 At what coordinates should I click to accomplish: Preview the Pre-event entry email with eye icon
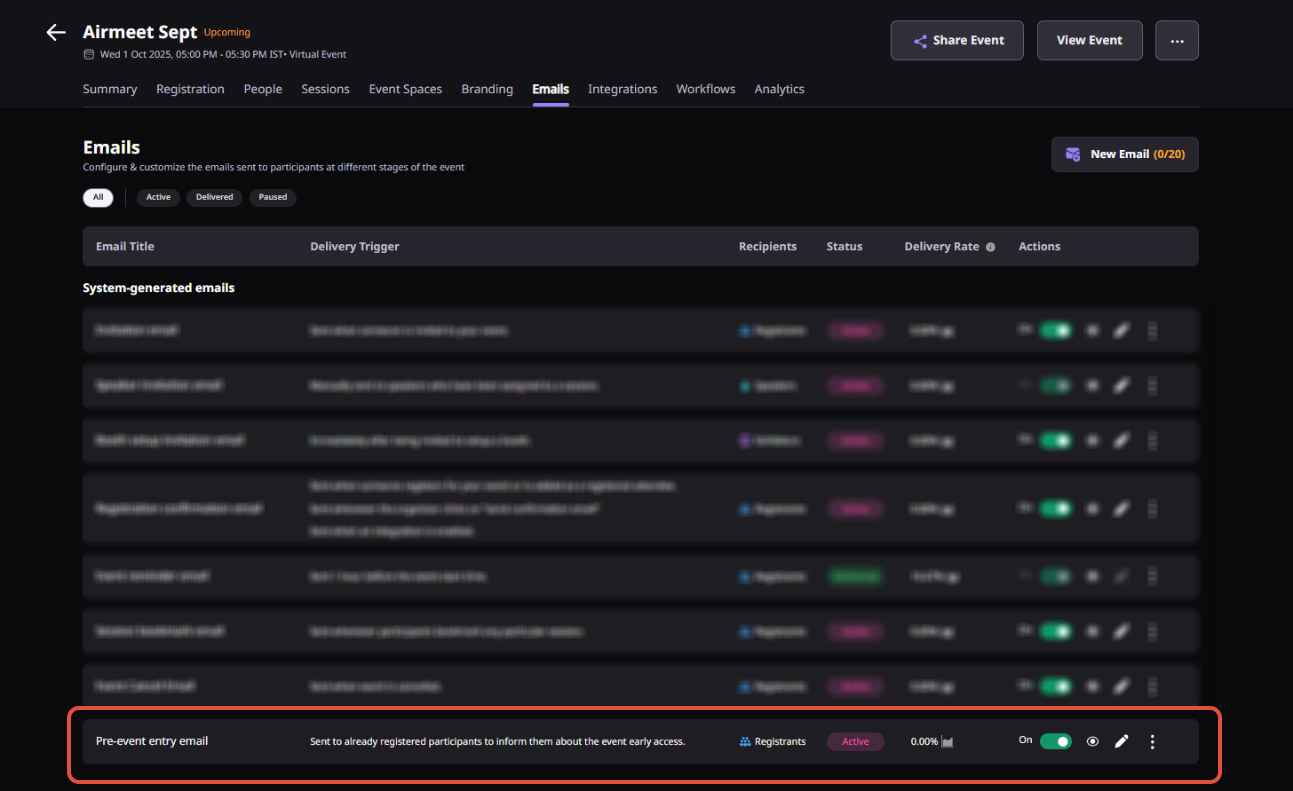1092,742
